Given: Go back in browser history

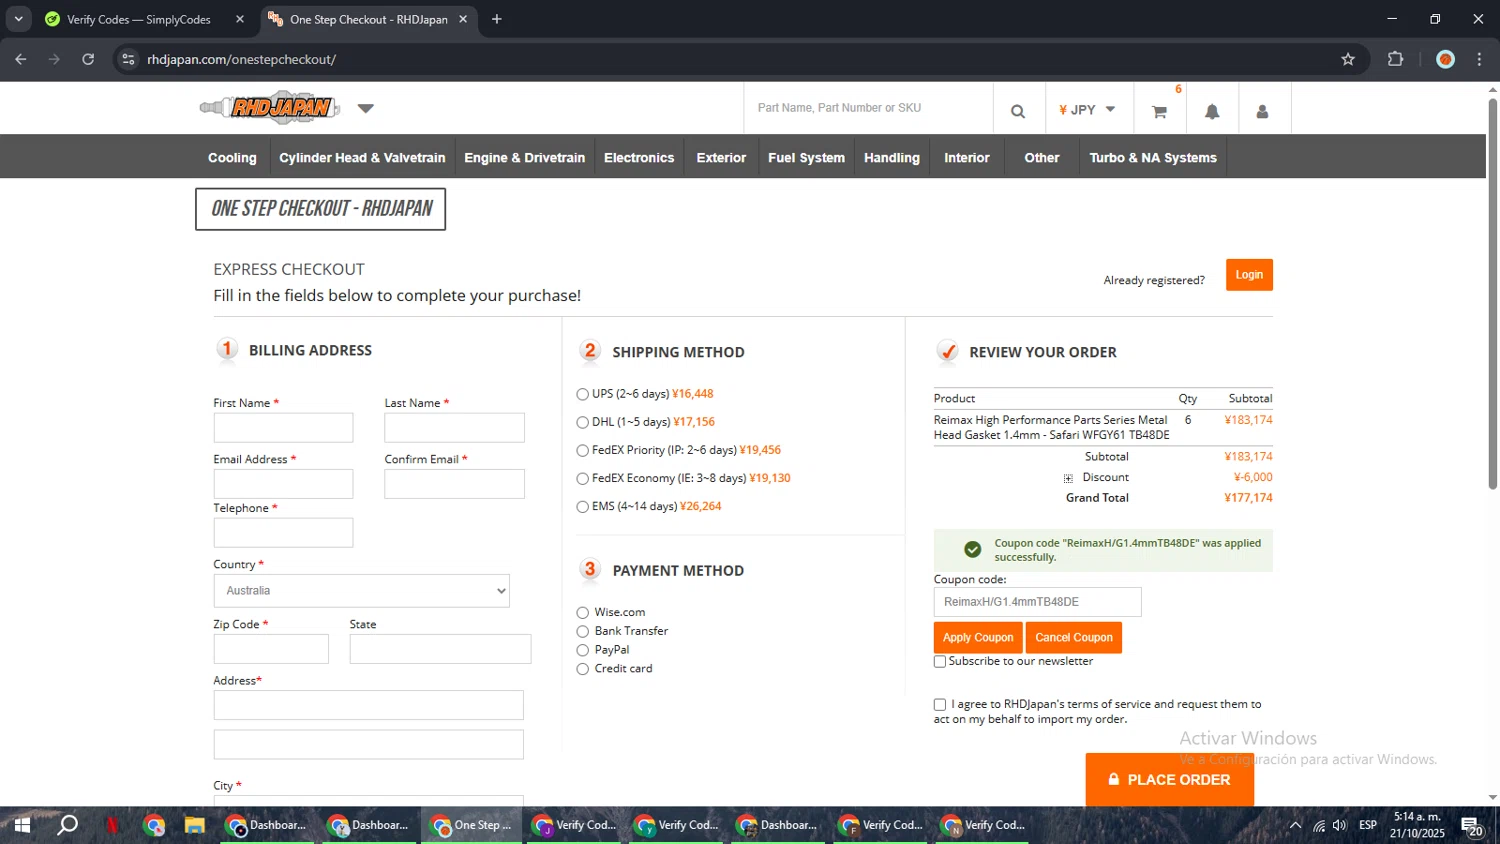Looking at the screenshot, I should pyautogui.click(x=21, y=59).
